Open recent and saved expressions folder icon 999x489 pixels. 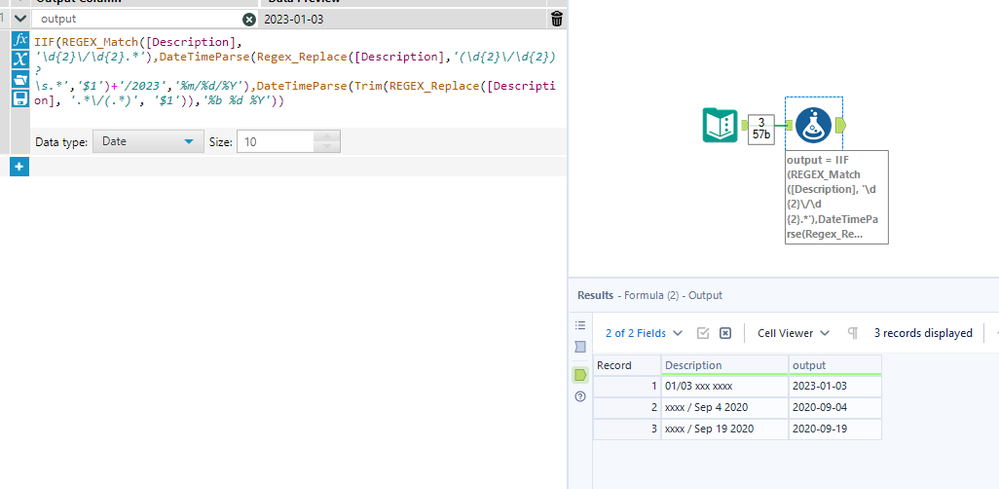[20, 79]
